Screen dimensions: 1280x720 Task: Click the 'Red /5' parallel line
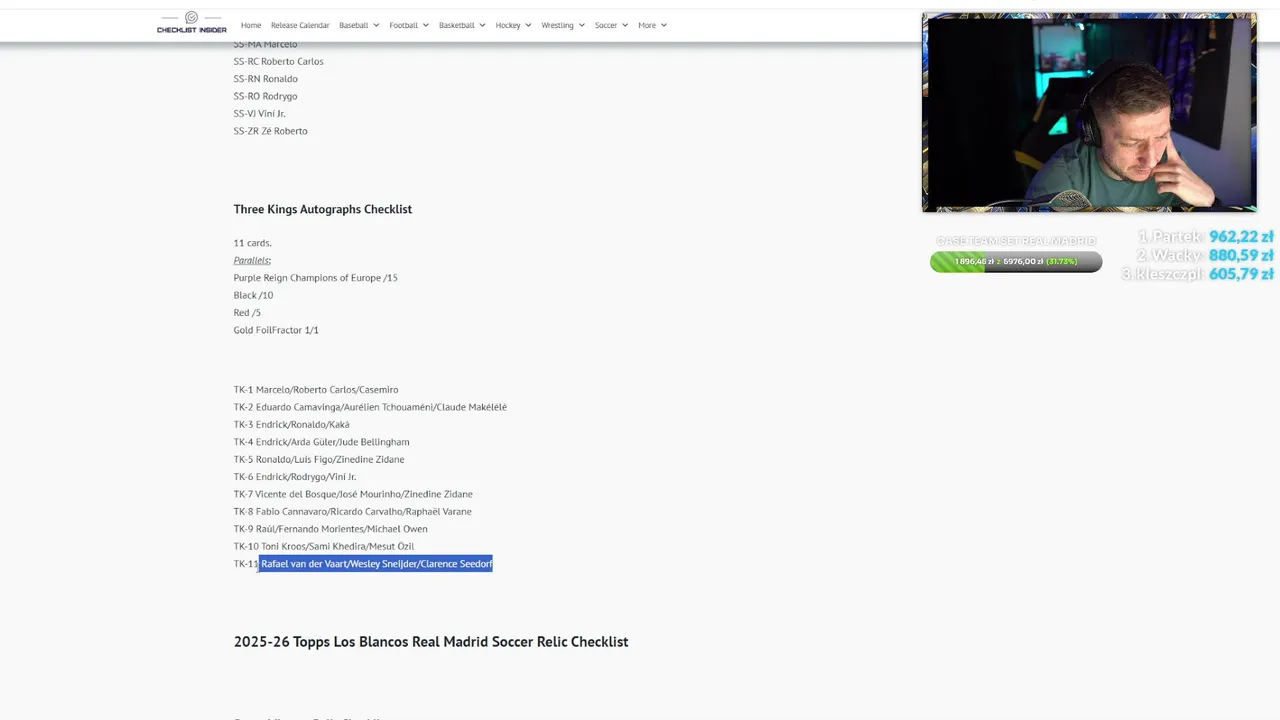[247, 313]
